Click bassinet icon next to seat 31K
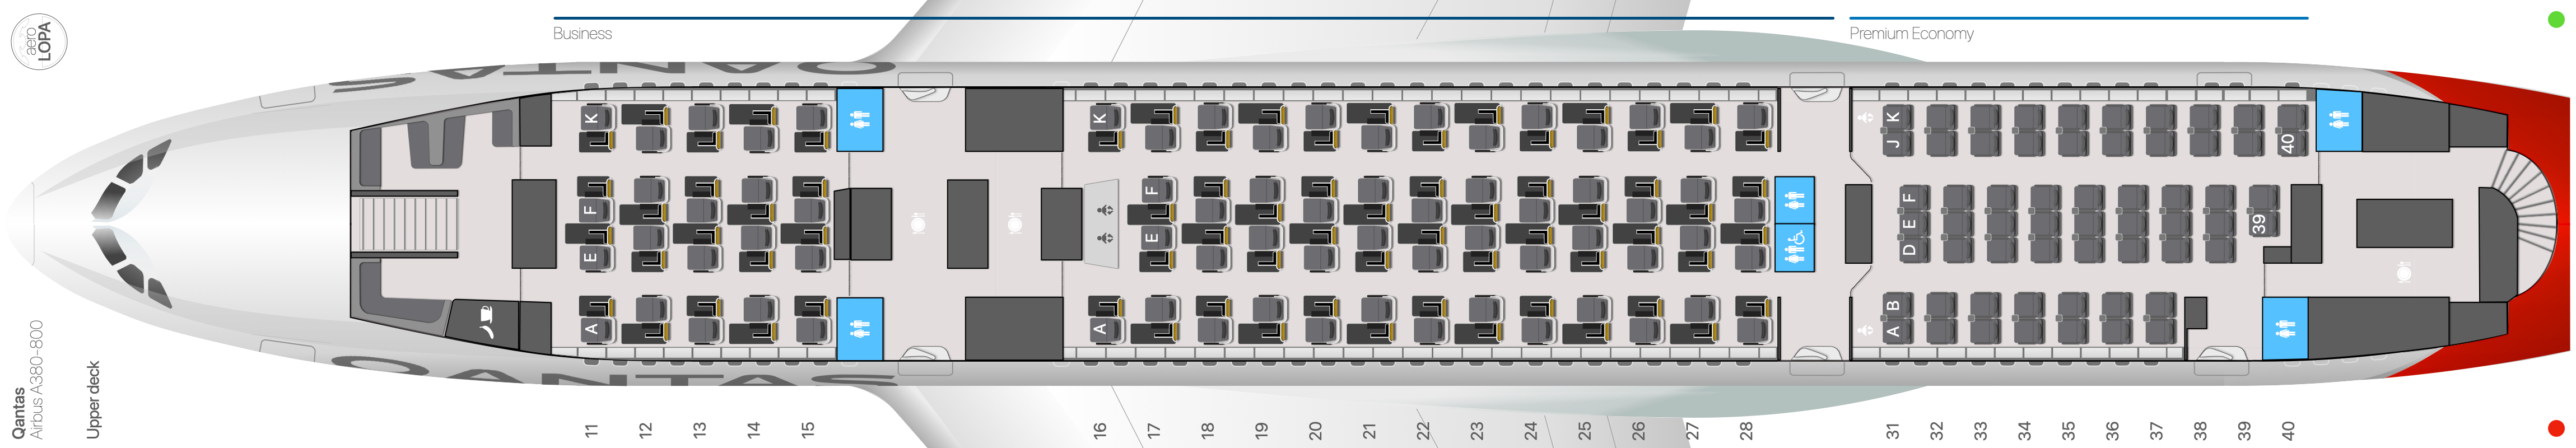Screen dimensions: 2576x448 pos(1864,118)
